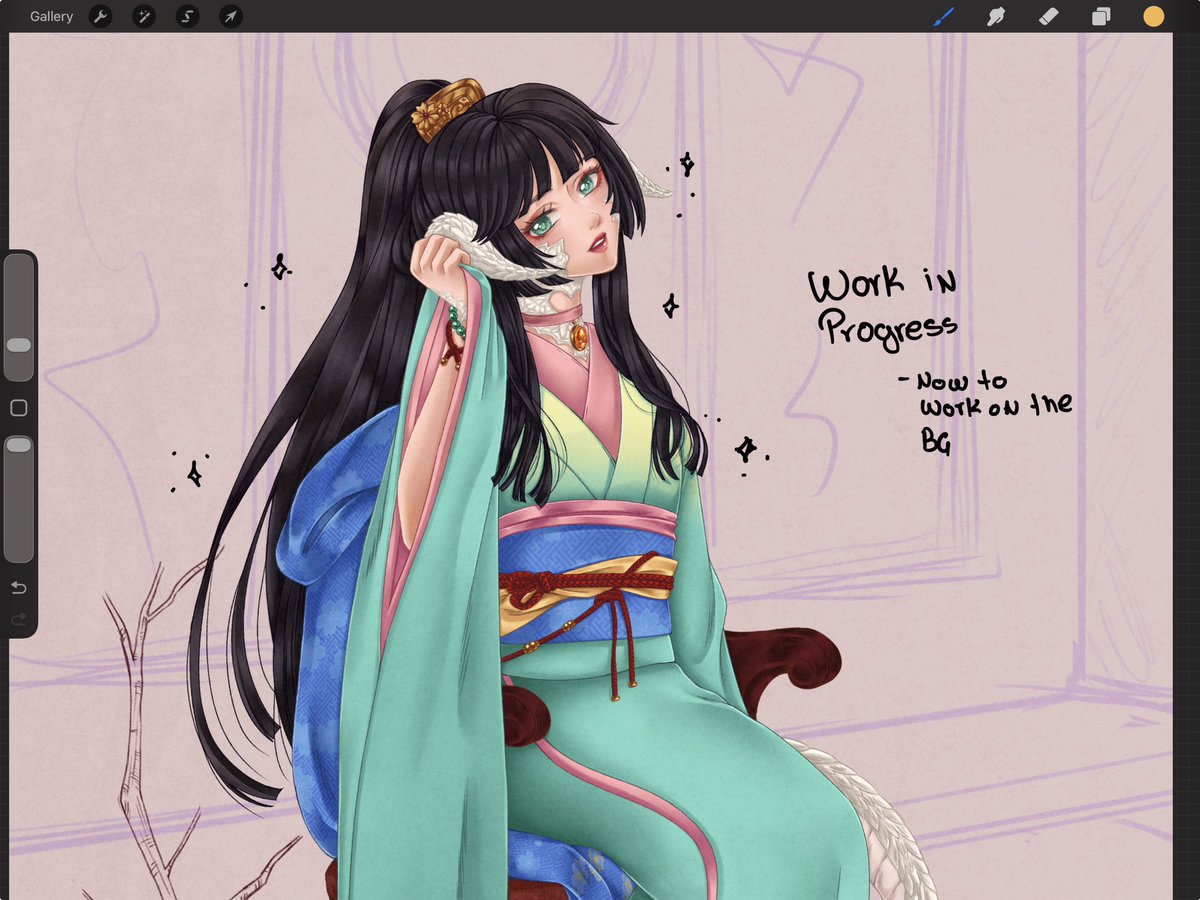This screenshot has width=1200, height=900.
Task: Adjust the brush opacity slider handle
Action: tap(19, 444)
